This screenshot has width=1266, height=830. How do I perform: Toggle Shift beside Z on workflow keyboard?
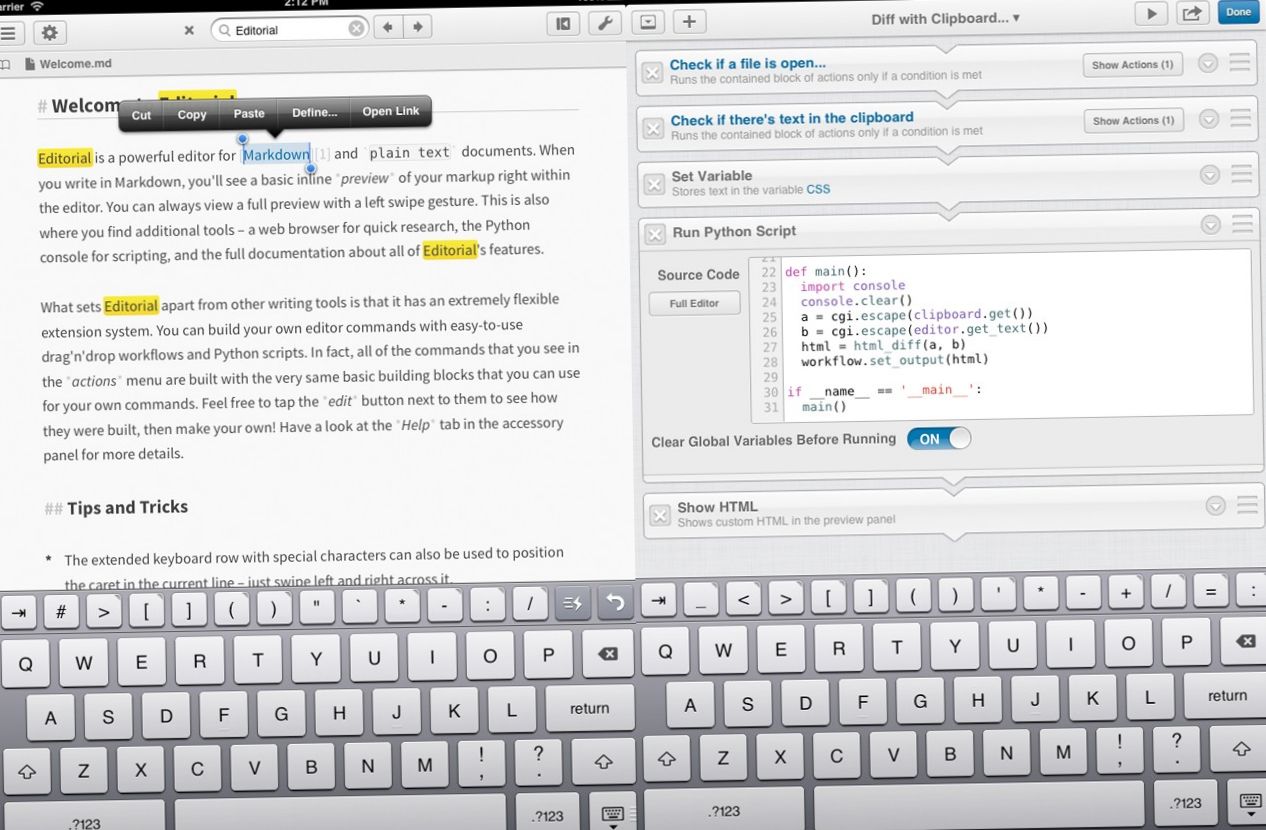(x=667, y=757)
